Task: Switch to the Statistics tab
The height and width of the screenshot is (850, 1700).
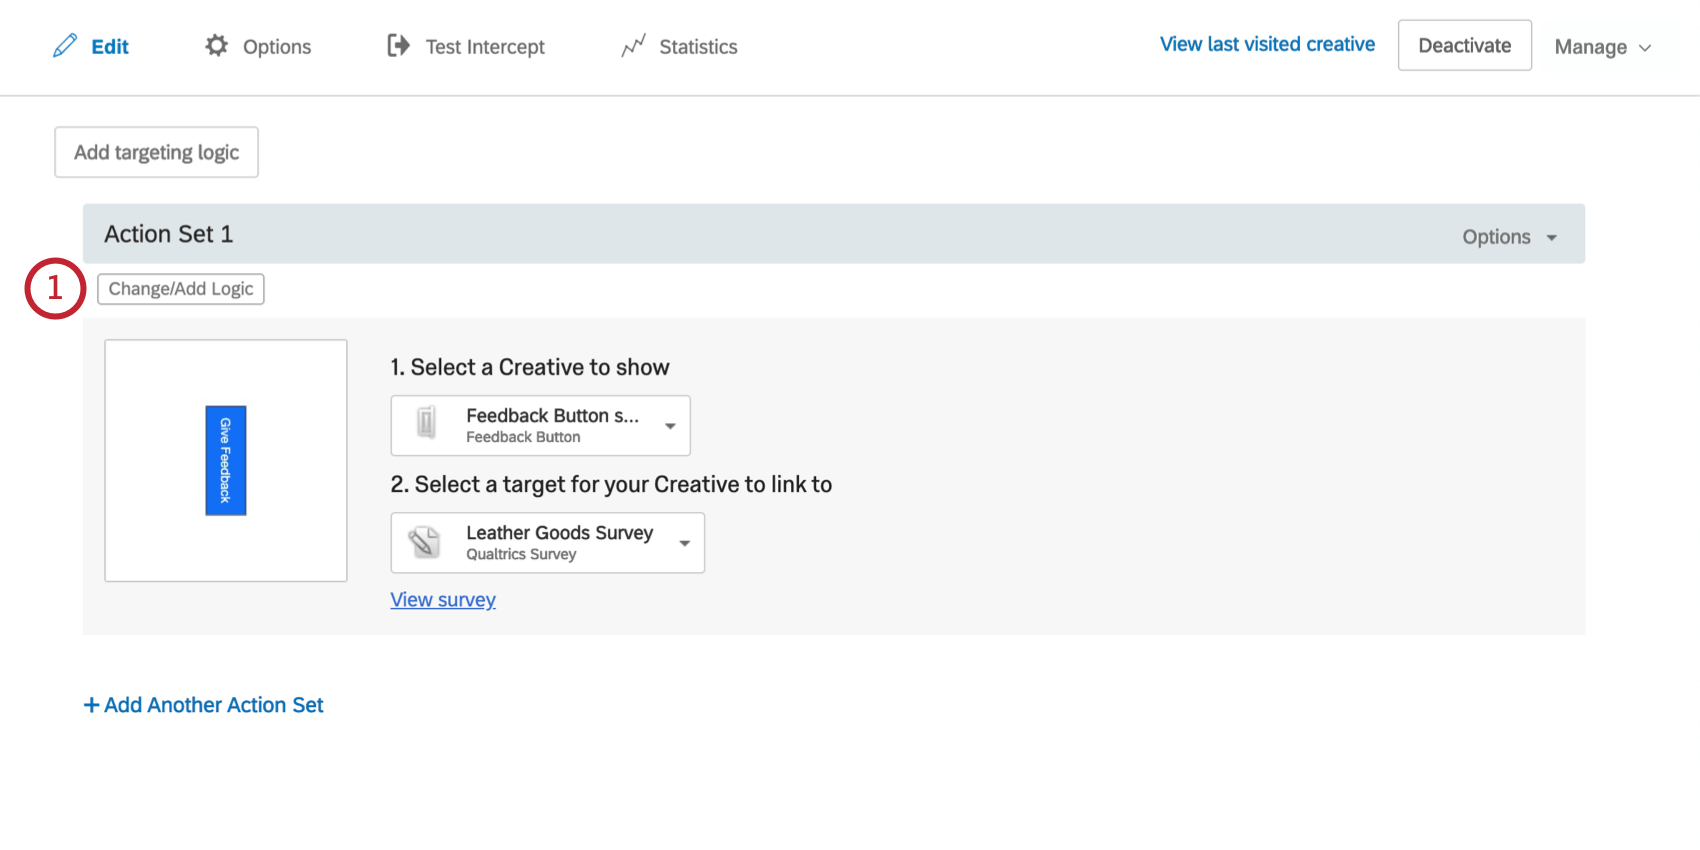Action: tap(698, 47)
